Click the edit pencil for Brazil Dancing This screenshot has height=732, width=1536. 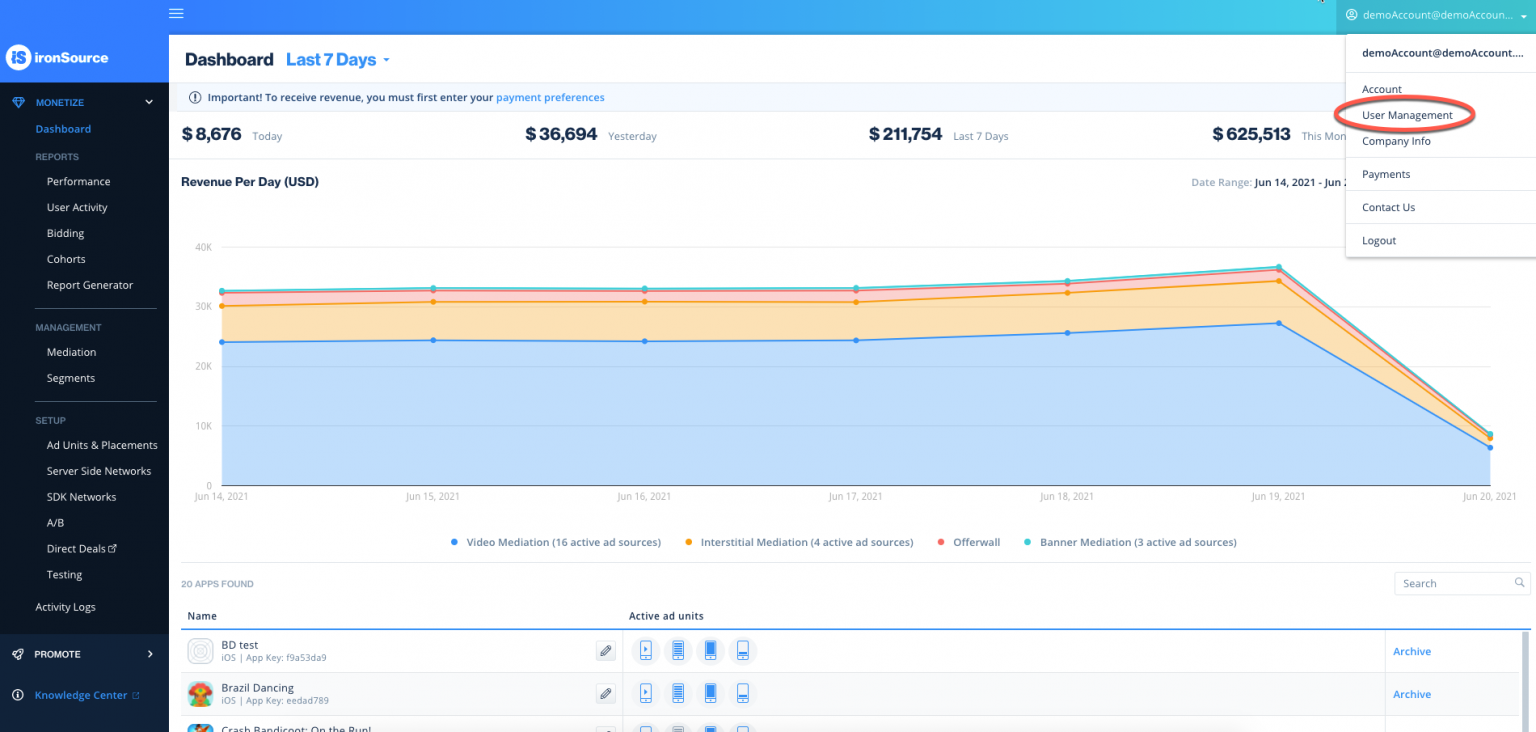pyautogui.click(x=605, y=693)
